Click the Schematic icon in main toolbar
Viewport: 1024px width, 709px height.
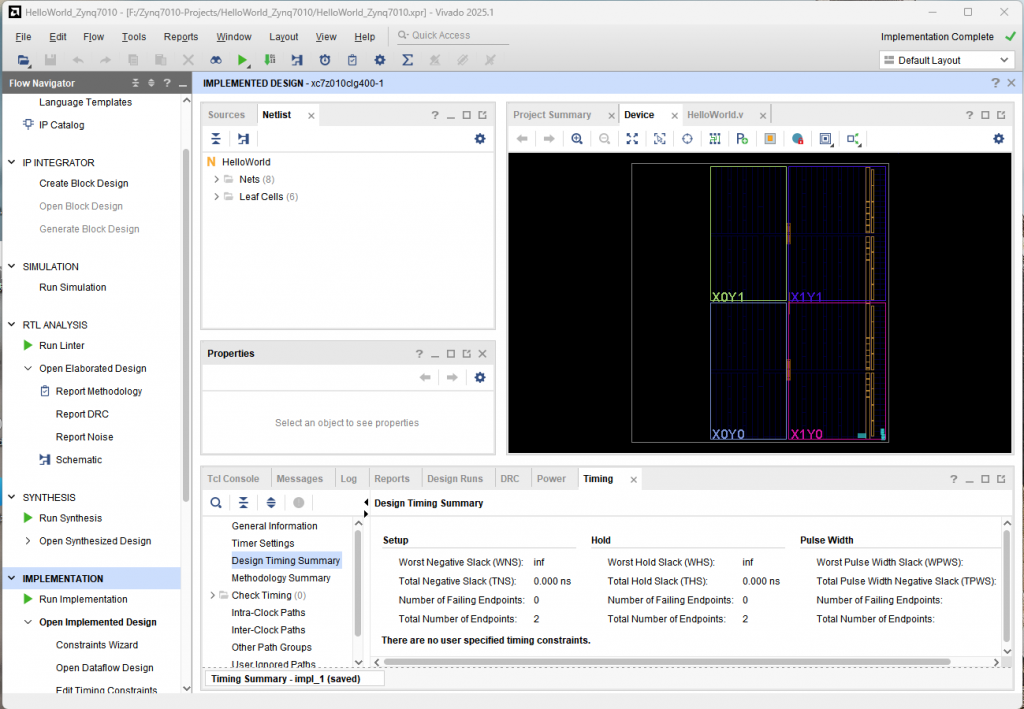(297, 60)
